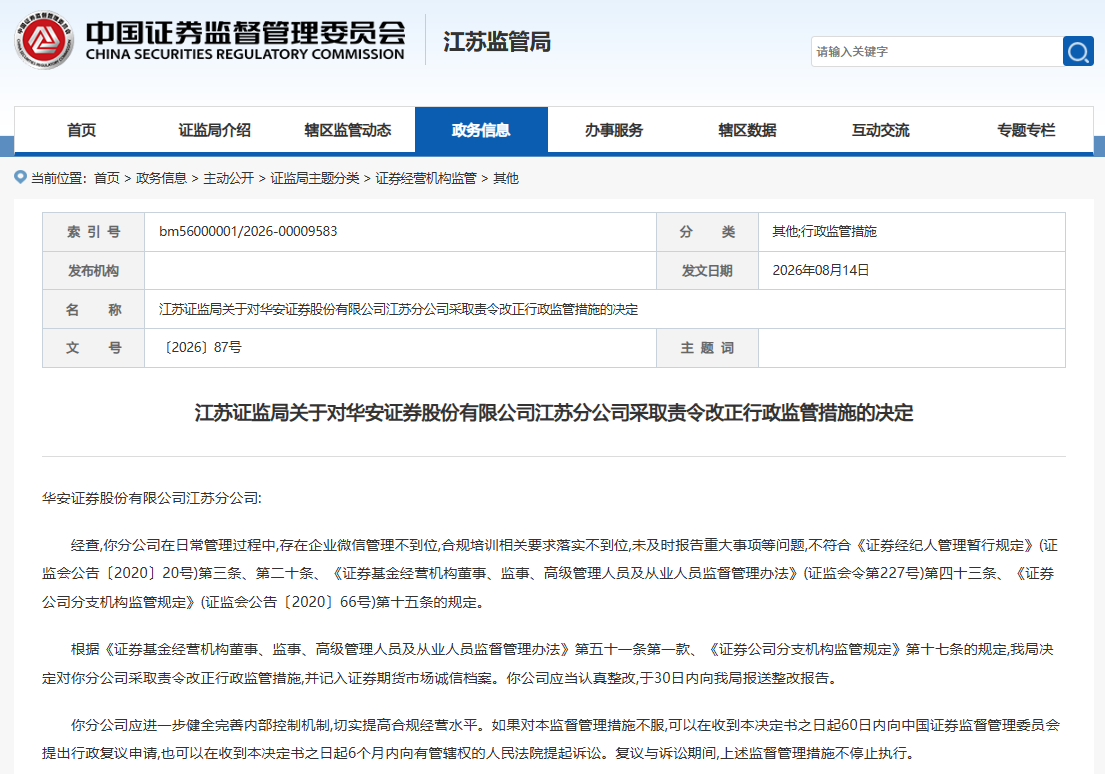The width and height of the screenshot is (1105, 774).
Task: Go to 其他 in the breadcrumb
Action: tap(505, 178)
